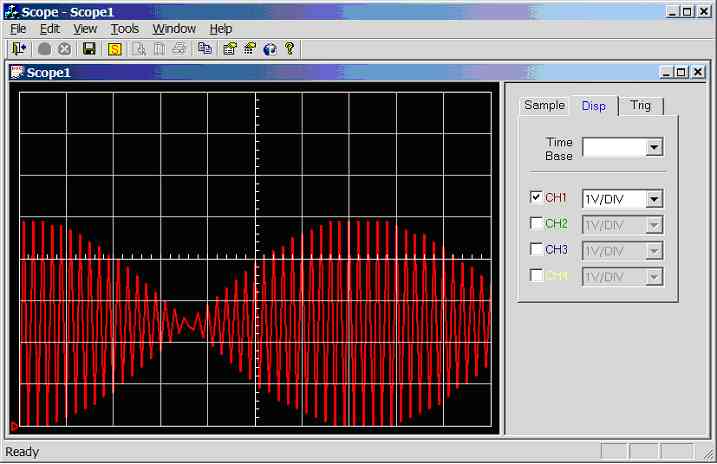
Task: Switch to the Sample tab
Action: (x=544, y=105)
